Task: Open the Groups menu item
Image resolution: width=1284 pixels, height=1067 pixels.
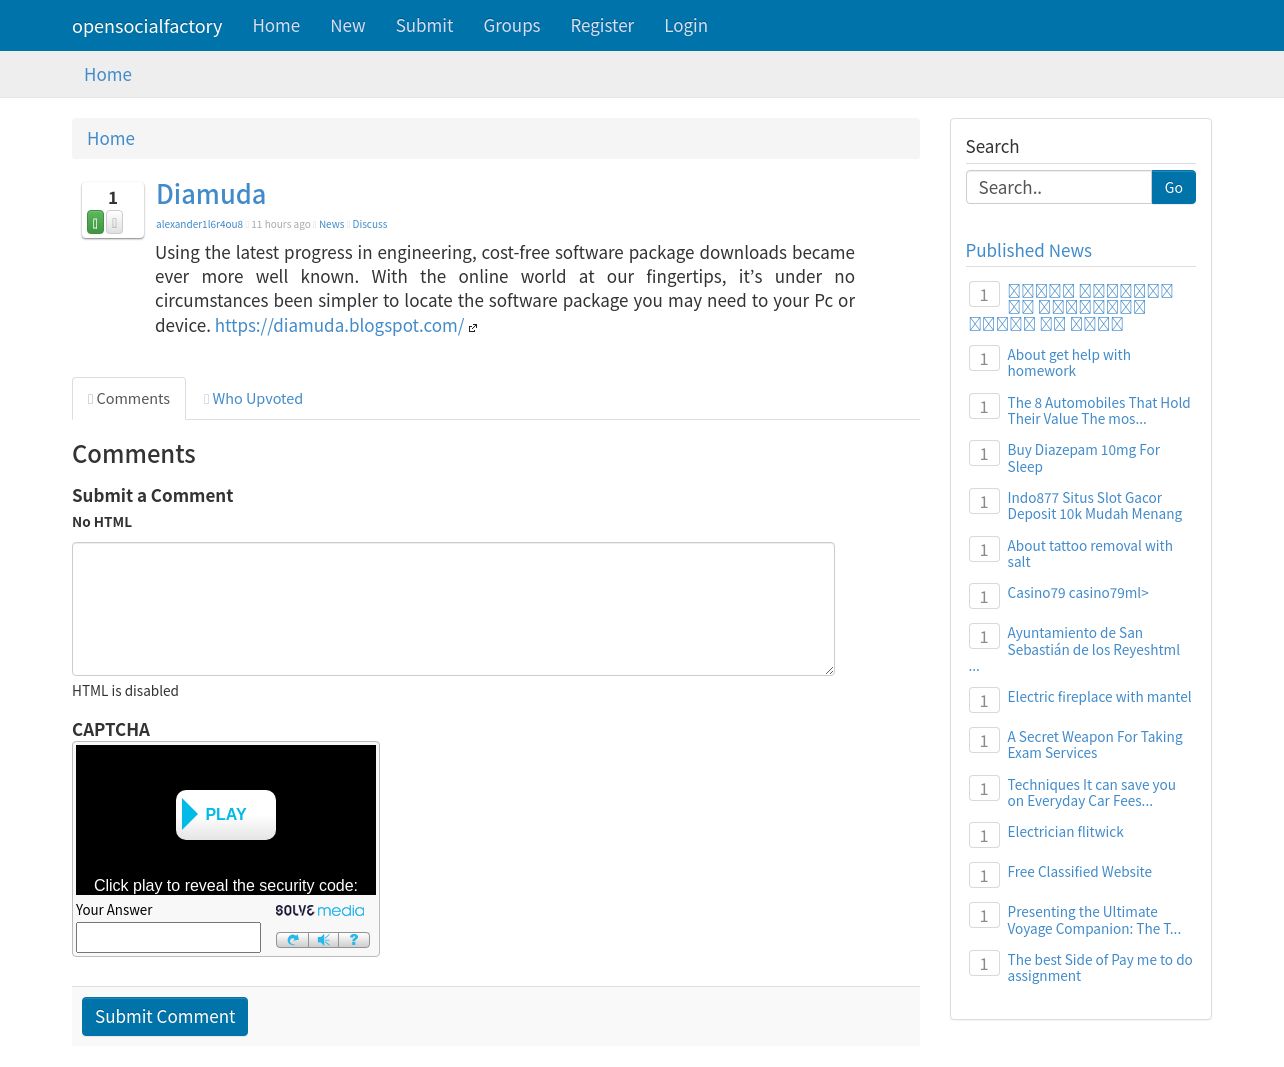Action: coord(512,26)
